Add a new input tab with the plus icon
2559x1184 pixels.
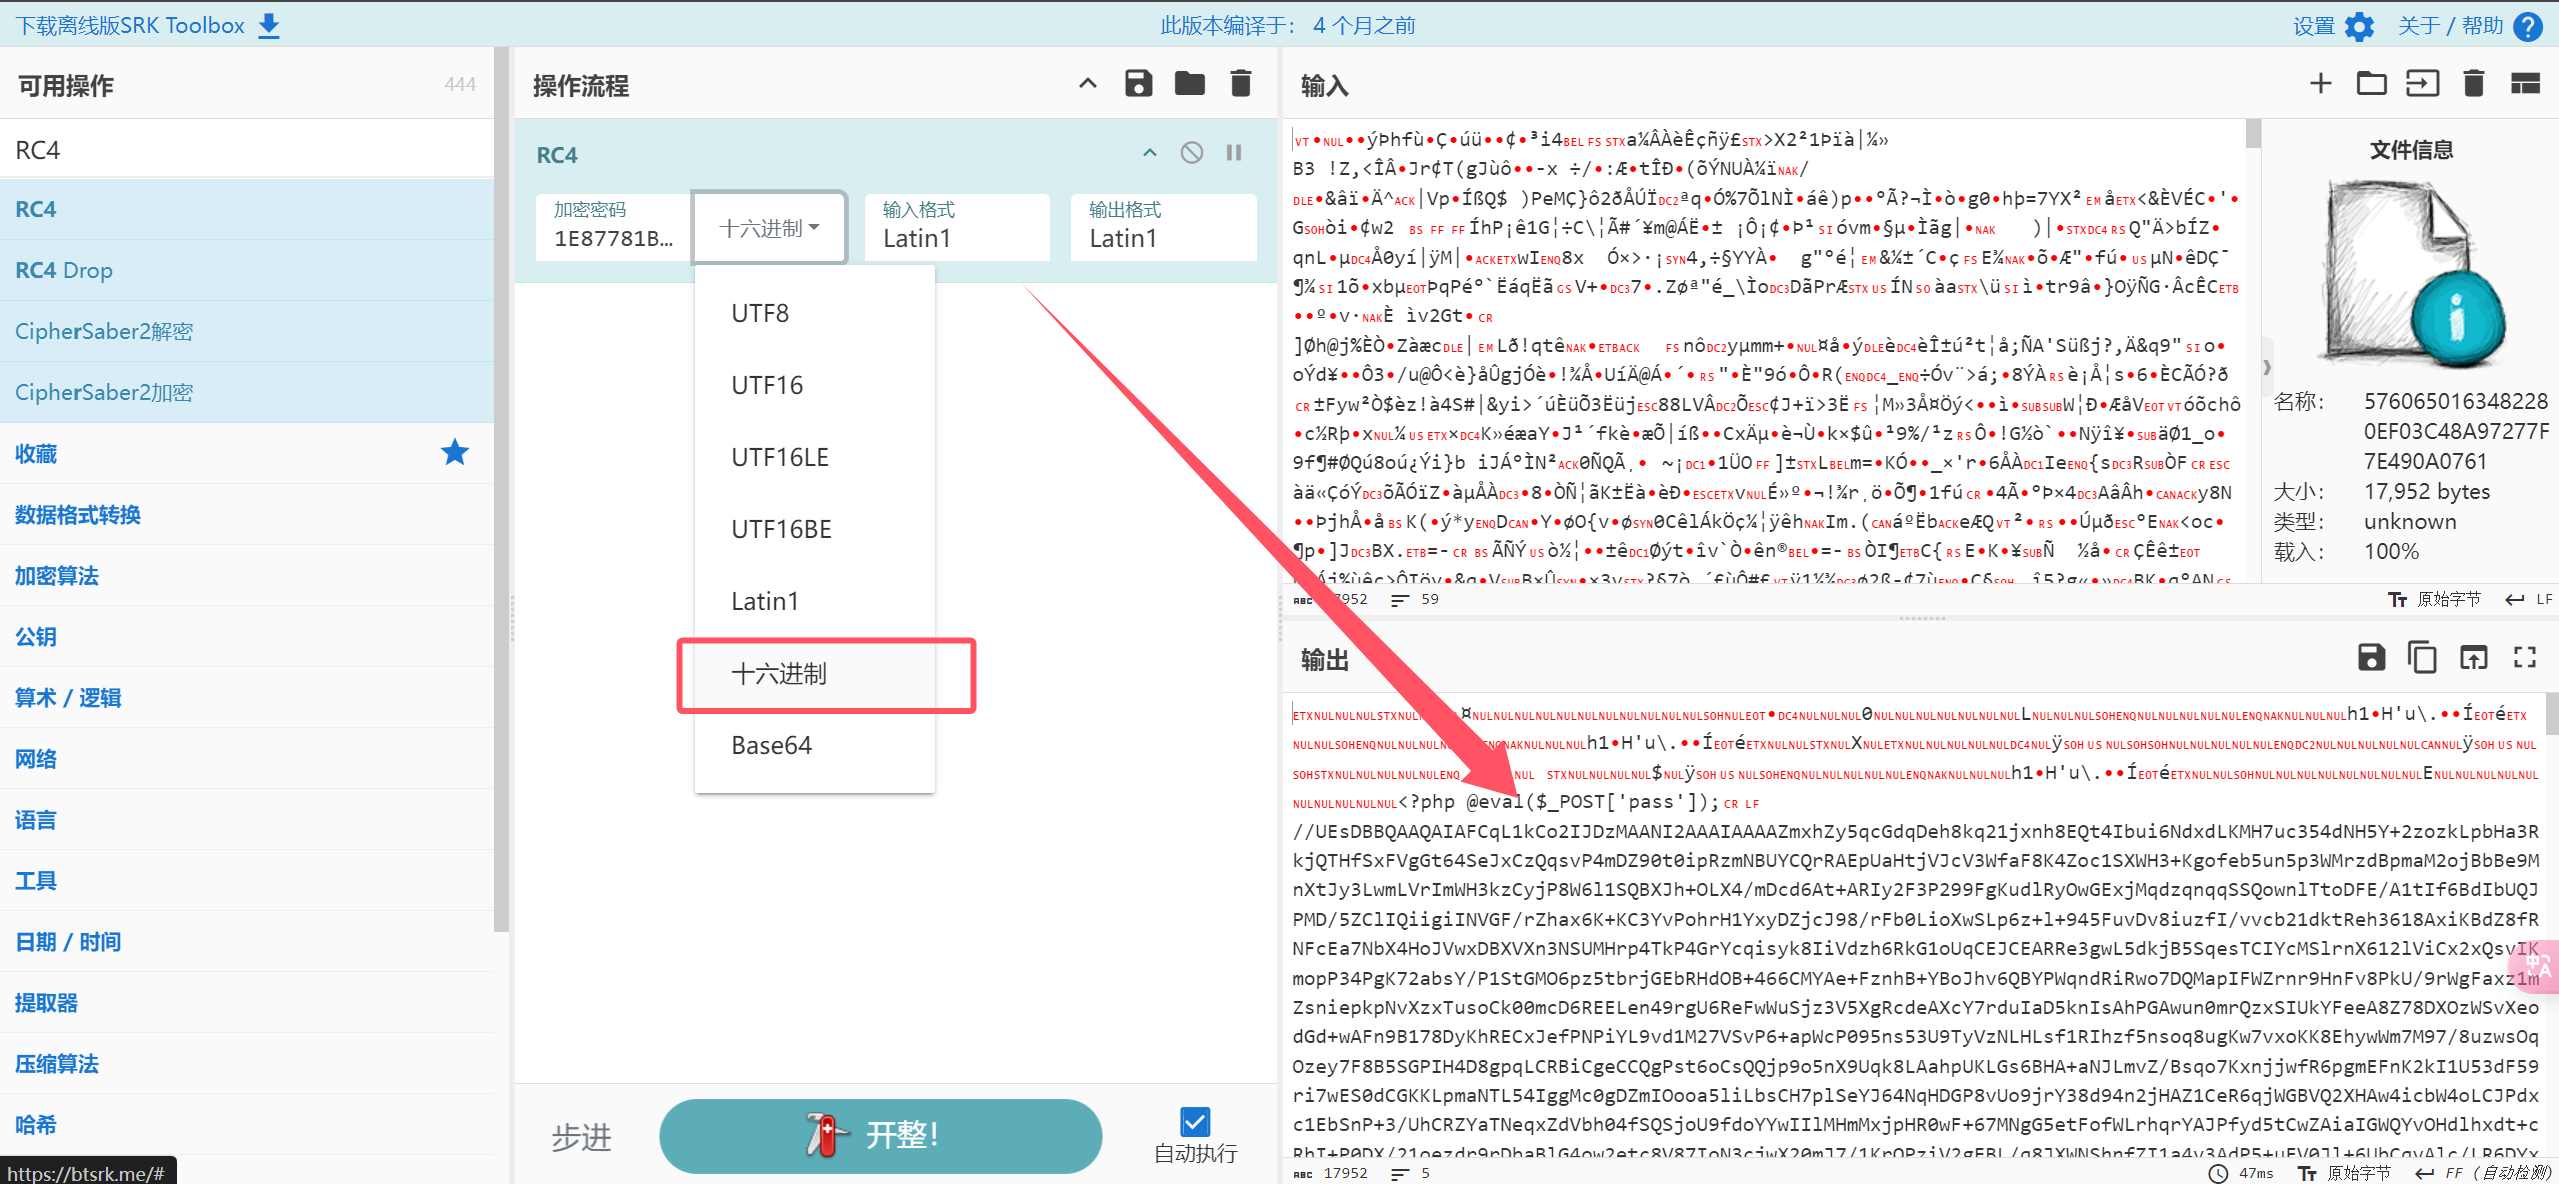(x=2320, y=84)
